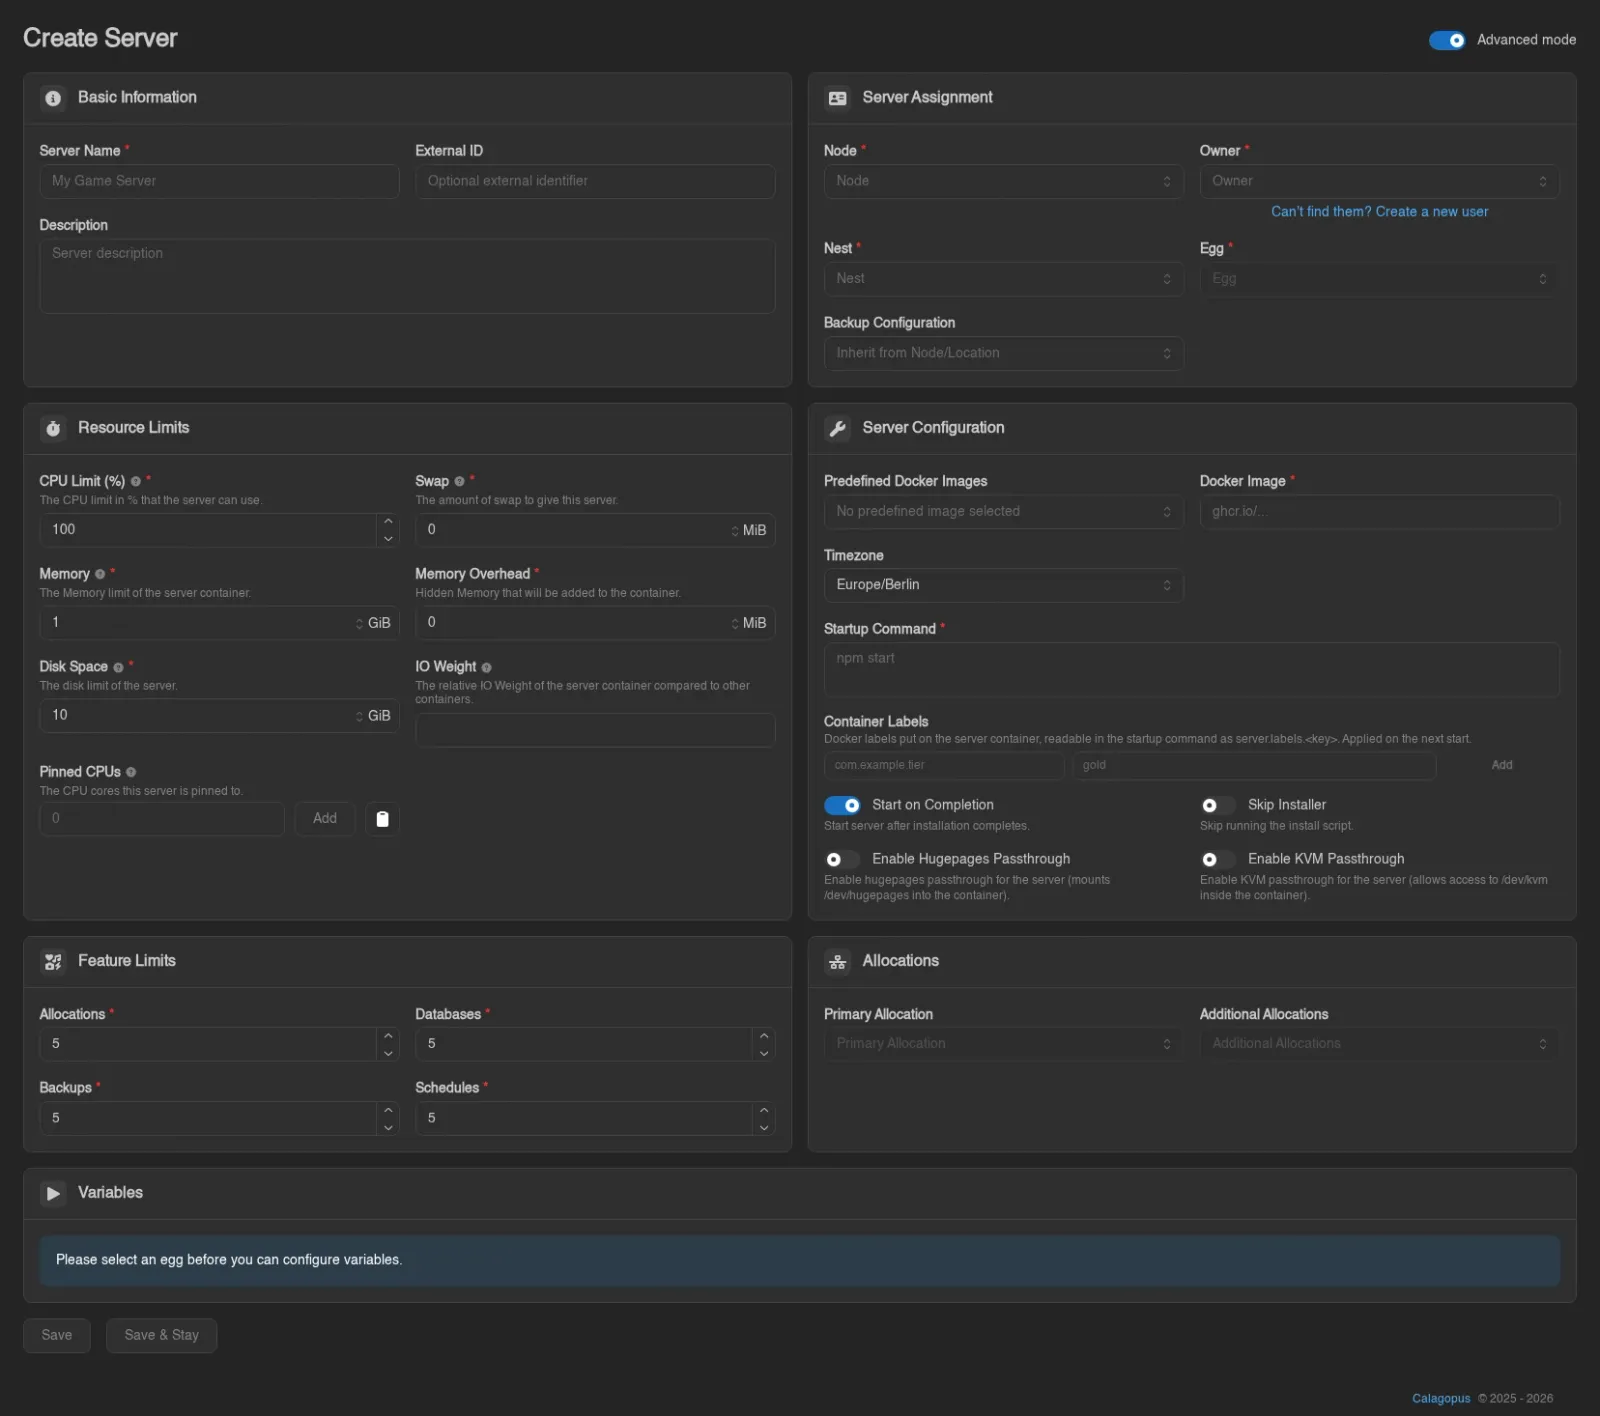Click the Feature Limits puzzle icon
This screenshot has height=1416, width=1600.
click(53, 961)
